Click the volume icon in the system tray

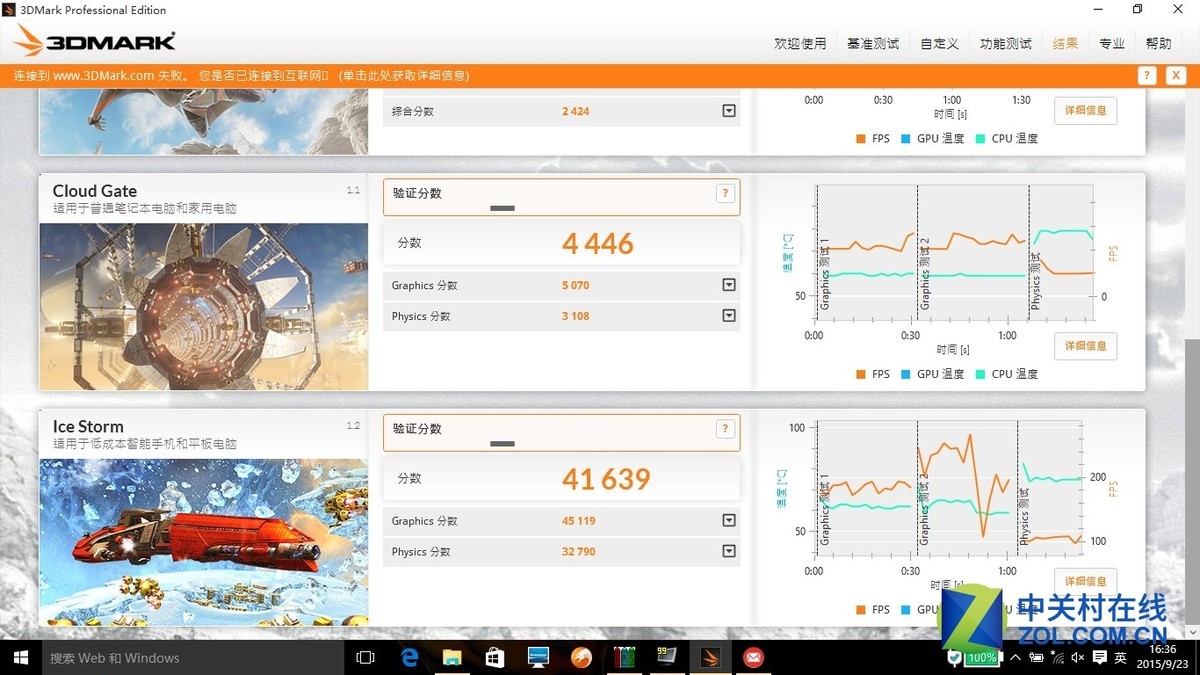[x=1077, y=657]
